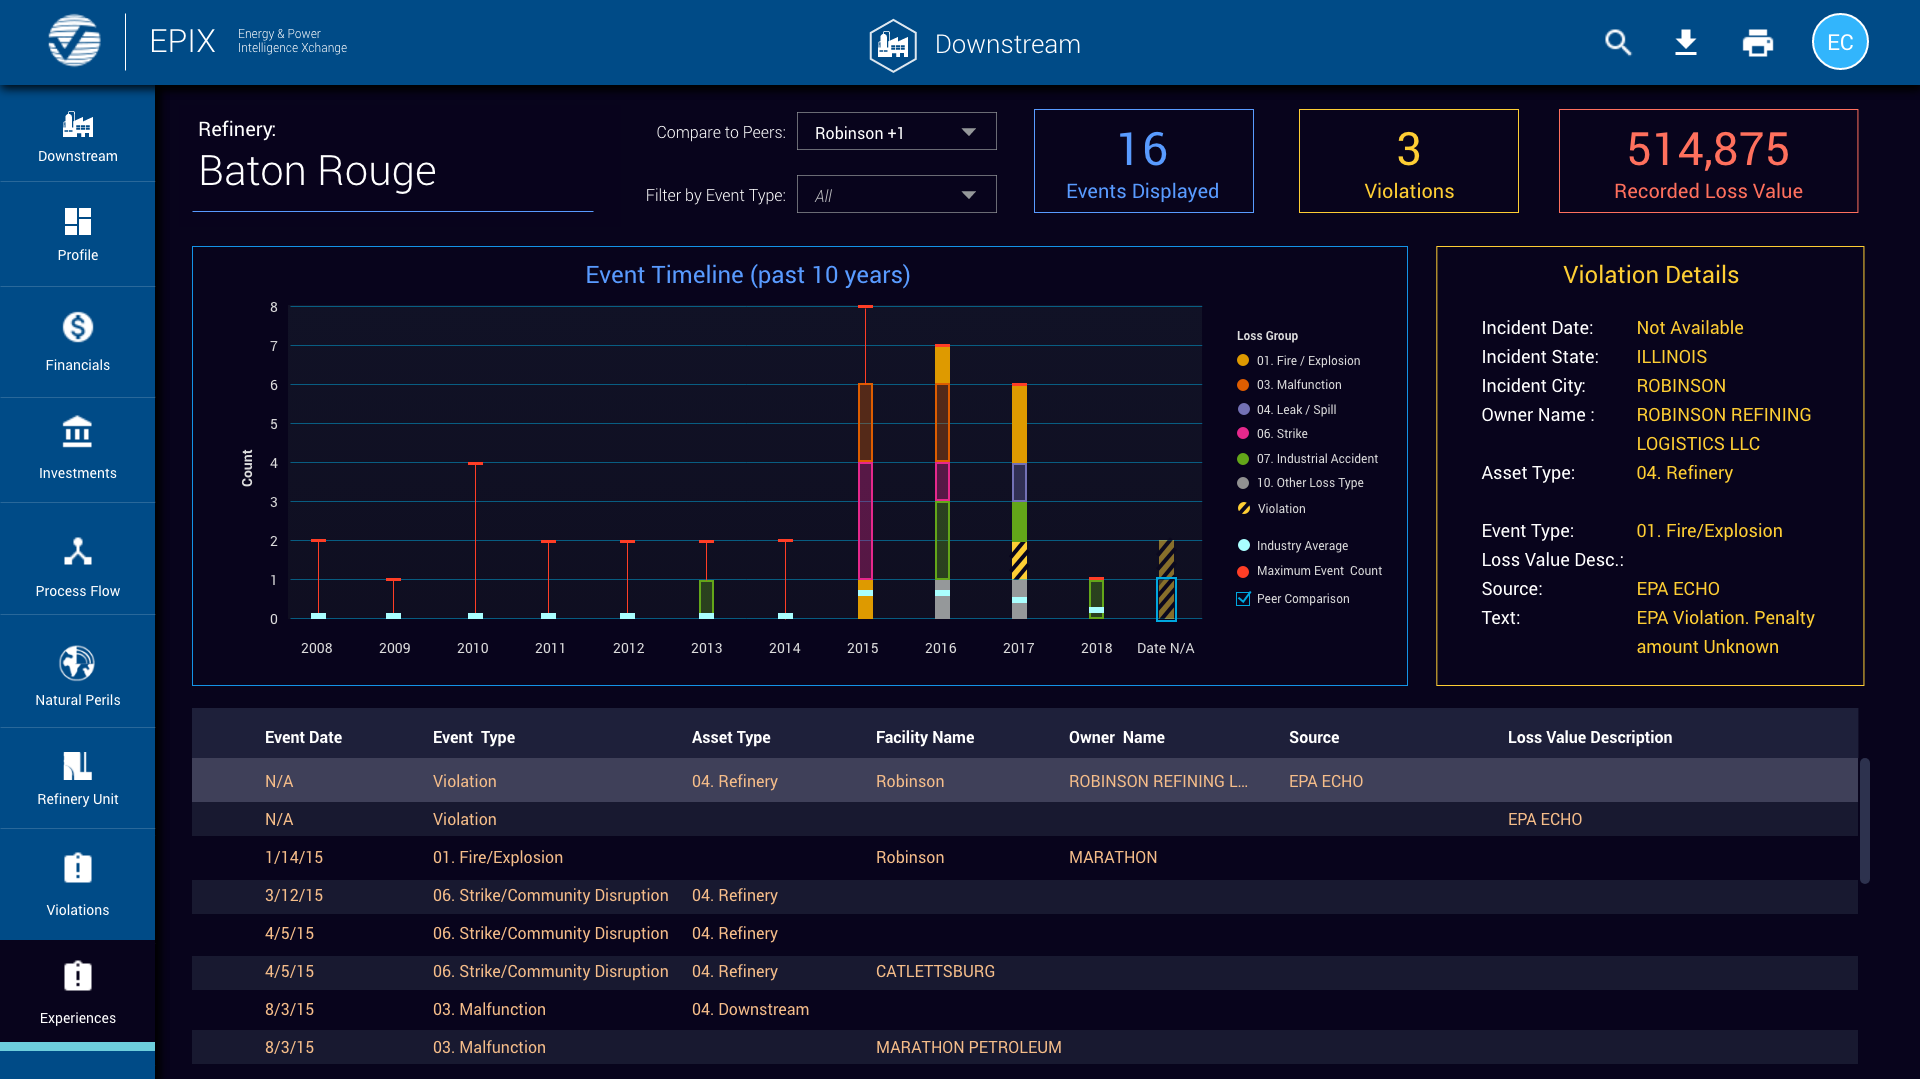Click the 2010 maximum event count marker
1920x1079 pixels.
click(476, 463)
